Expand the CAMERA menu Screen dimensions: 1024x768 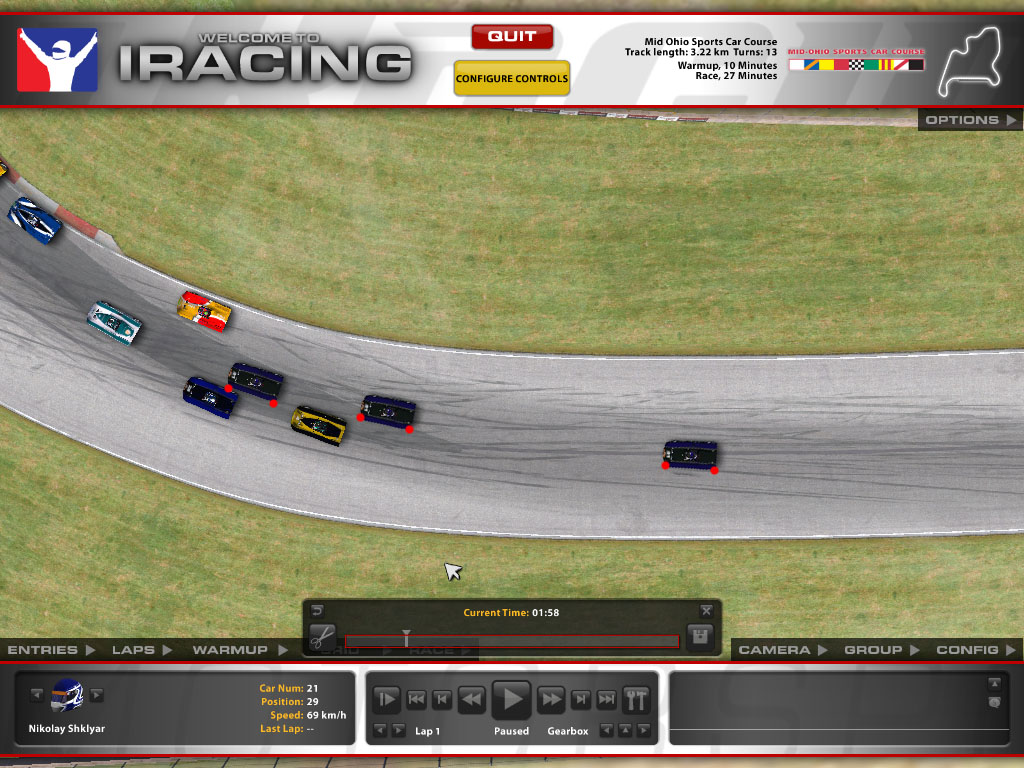click(x=781, y=650)
